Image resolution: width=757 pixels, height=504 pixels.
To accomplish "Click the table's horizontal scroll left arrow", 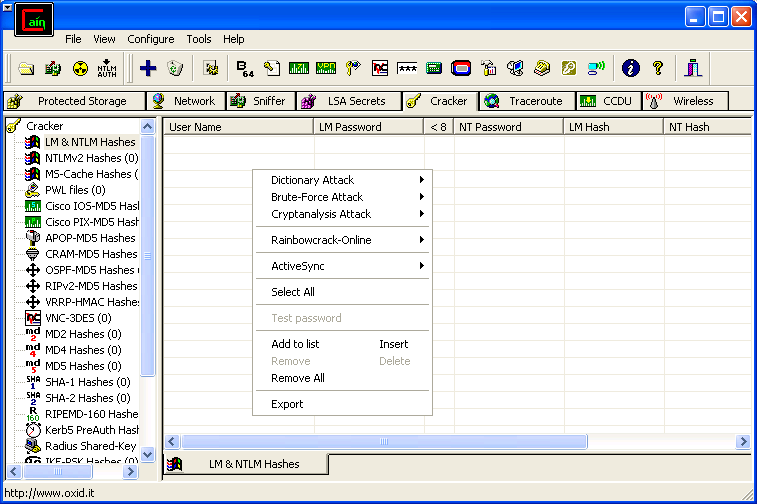I will 172,441.
